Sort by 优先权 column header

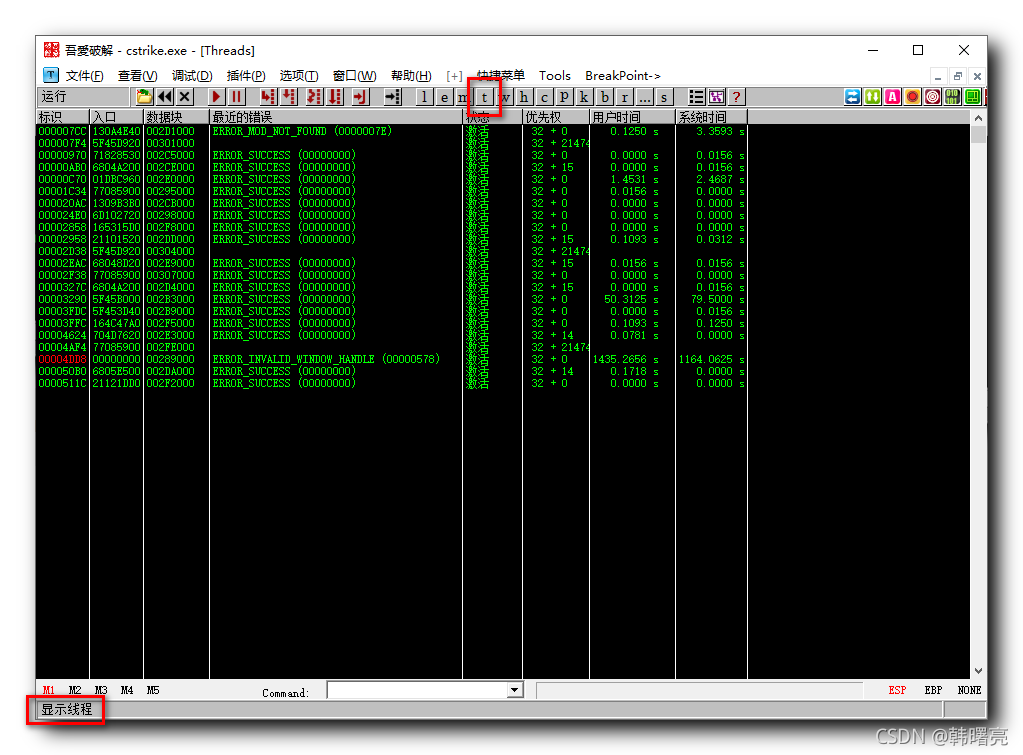tap(556, 117)
